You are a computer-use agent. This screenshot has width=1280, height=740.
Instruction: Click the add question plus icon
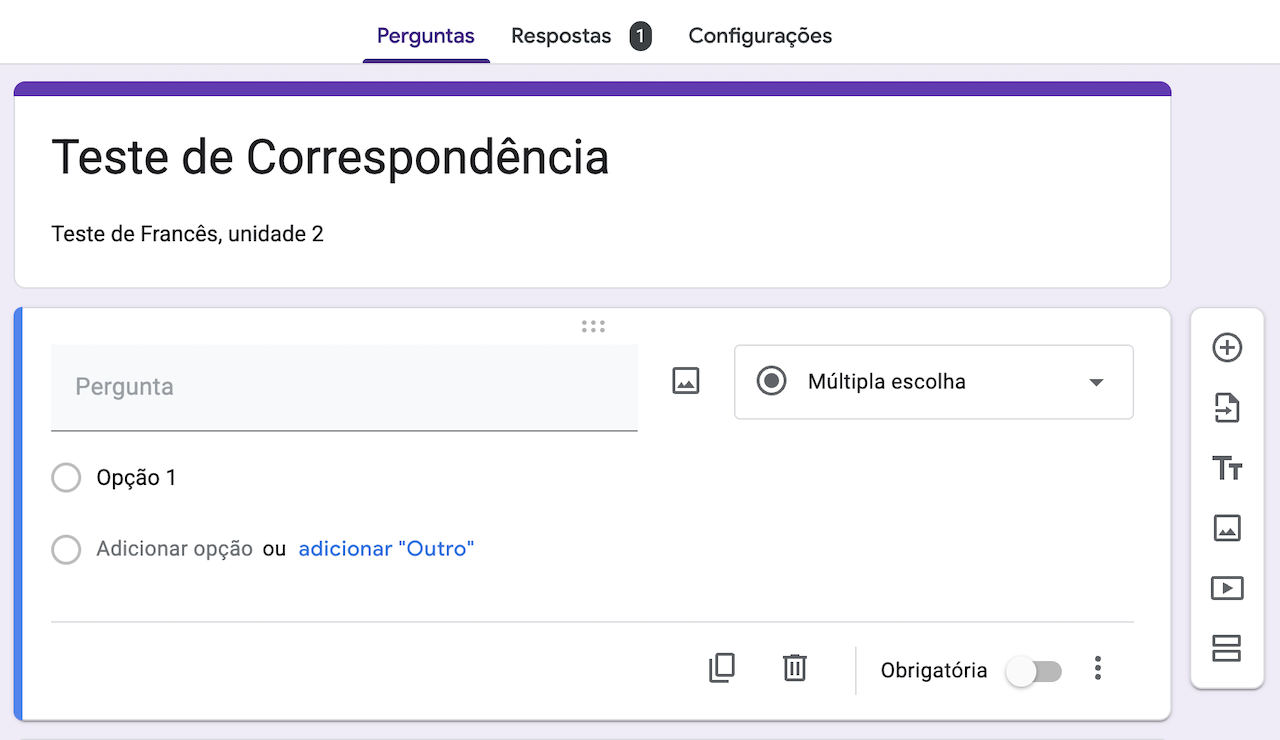[1227, 348]
